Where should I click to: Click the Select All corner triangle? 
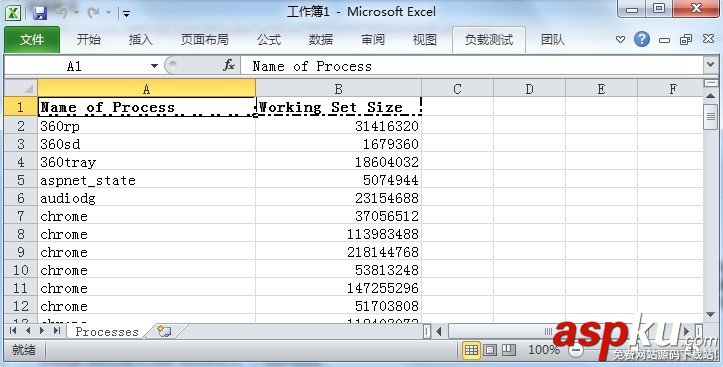[x=21, y=88]
